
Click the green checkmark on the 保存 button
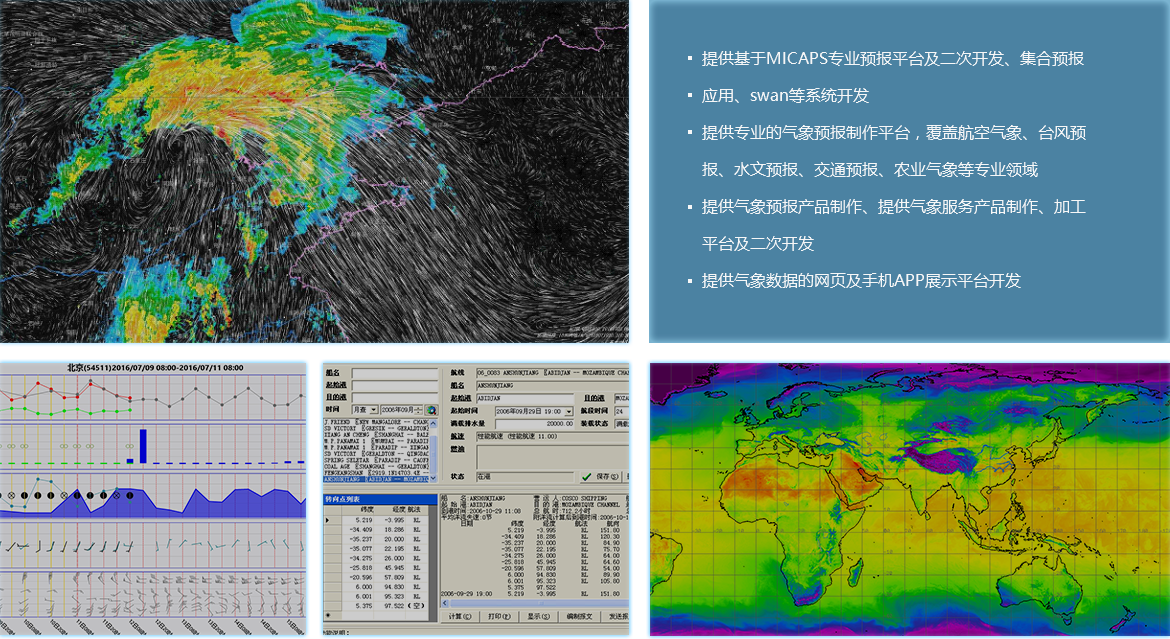[586, 476]
